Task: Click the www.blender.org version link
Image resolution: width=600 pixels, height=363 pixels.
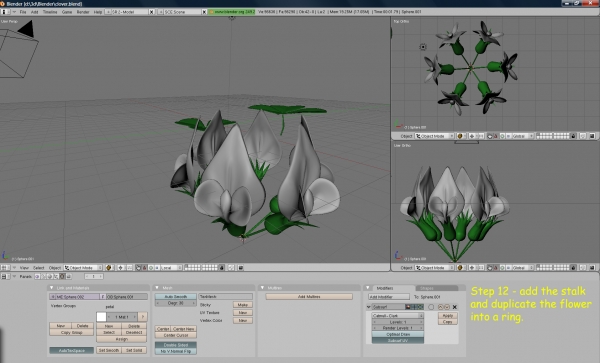Action: (232, 12)
